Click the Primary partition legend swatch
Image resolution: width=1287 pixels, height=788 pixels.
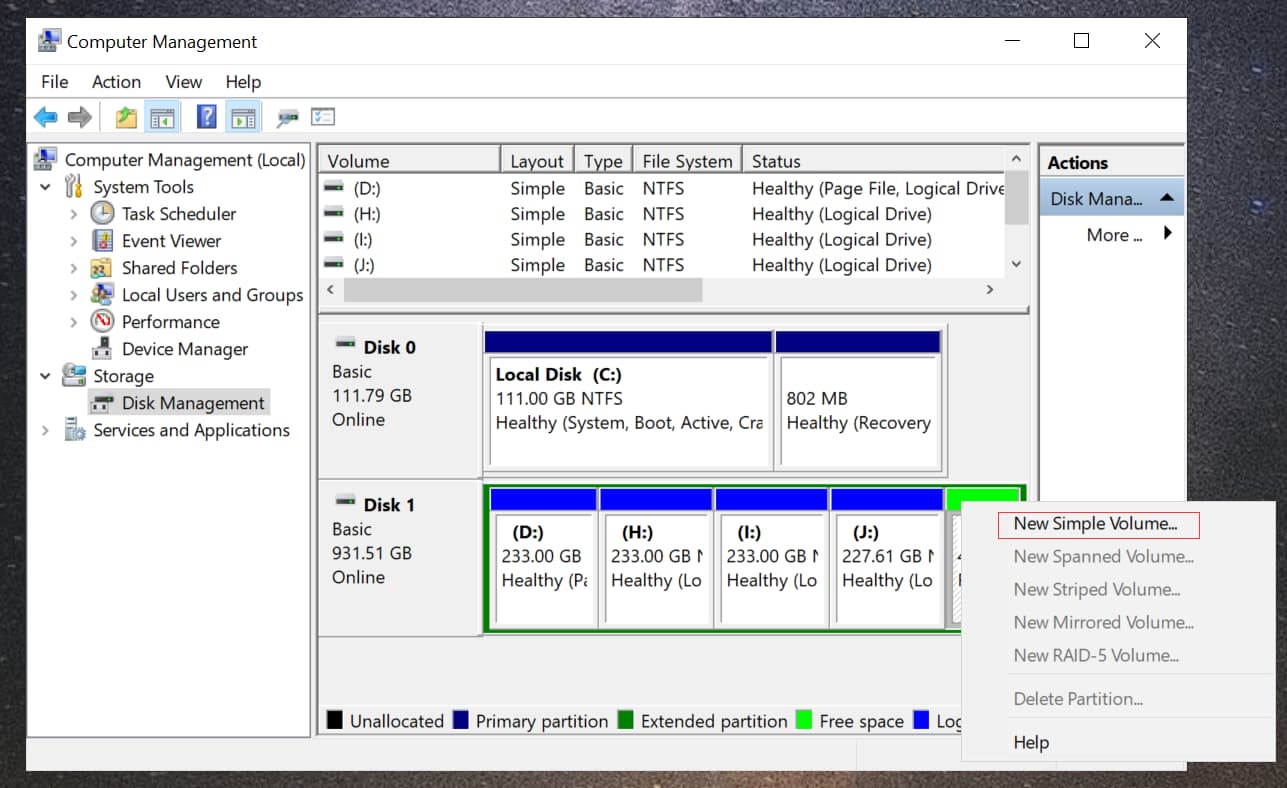(461, 720)
